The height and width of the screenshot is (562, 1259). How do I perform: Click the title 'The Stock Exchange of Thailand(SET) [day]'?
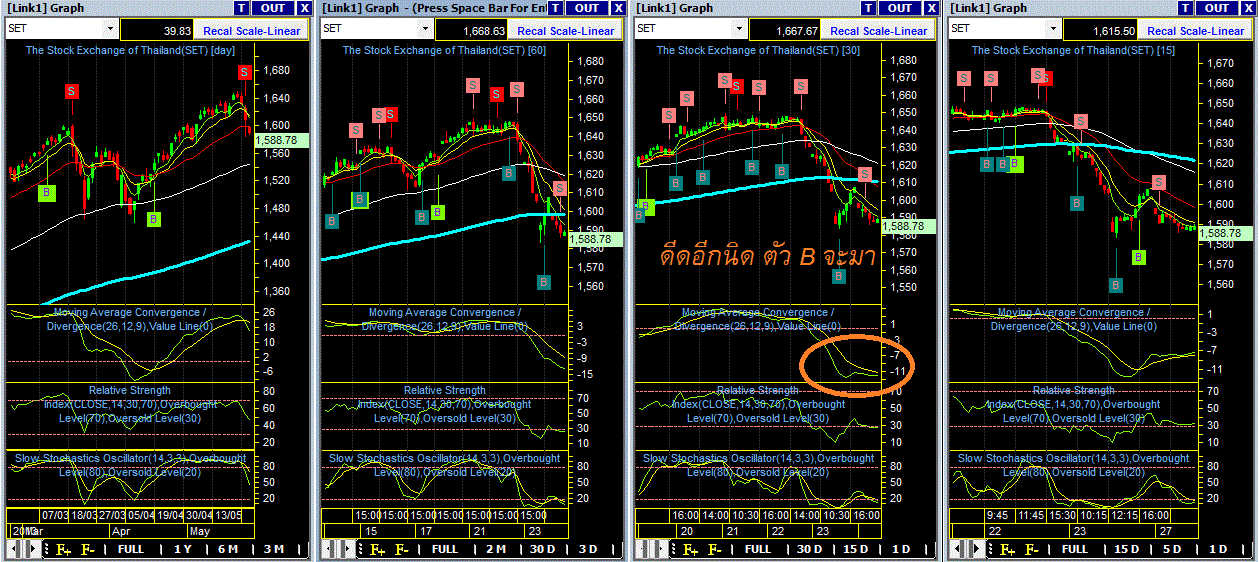(x=129, y=50)
